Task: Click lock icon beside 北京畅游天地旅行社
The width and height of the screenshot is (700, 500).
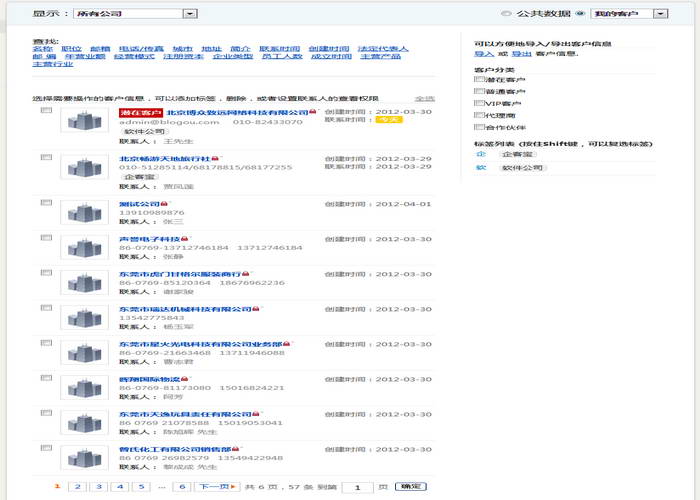Action: 215,158
